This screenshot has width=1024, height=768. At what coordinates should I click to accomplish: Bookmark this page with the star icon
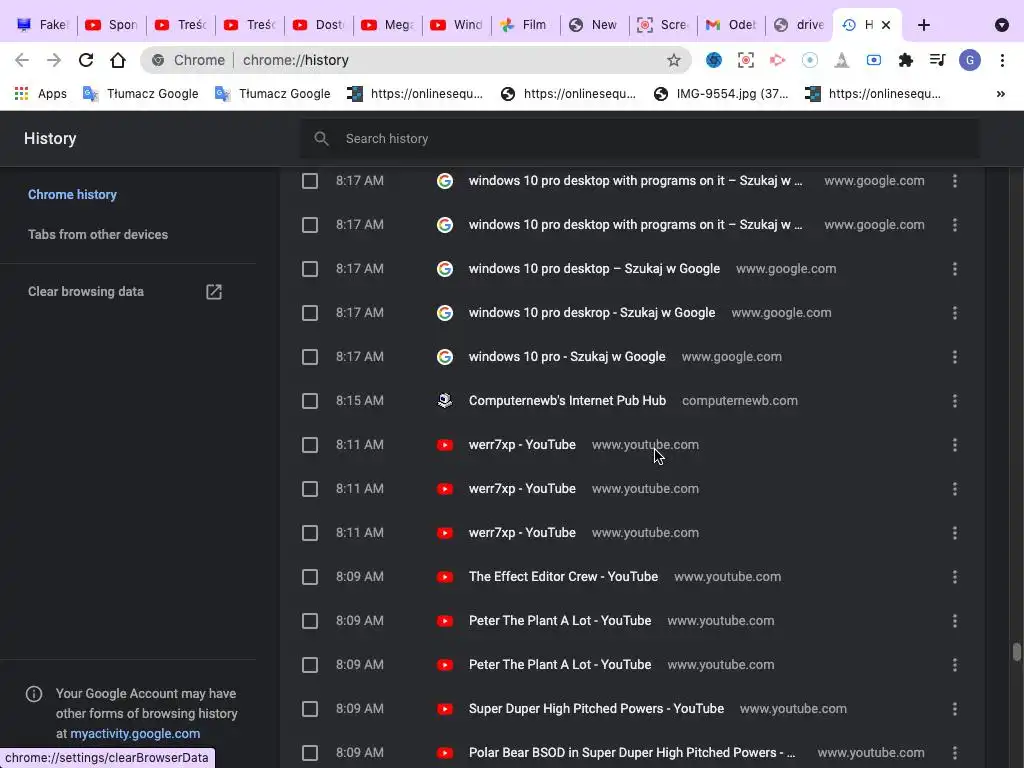click(x=673, y=60)
